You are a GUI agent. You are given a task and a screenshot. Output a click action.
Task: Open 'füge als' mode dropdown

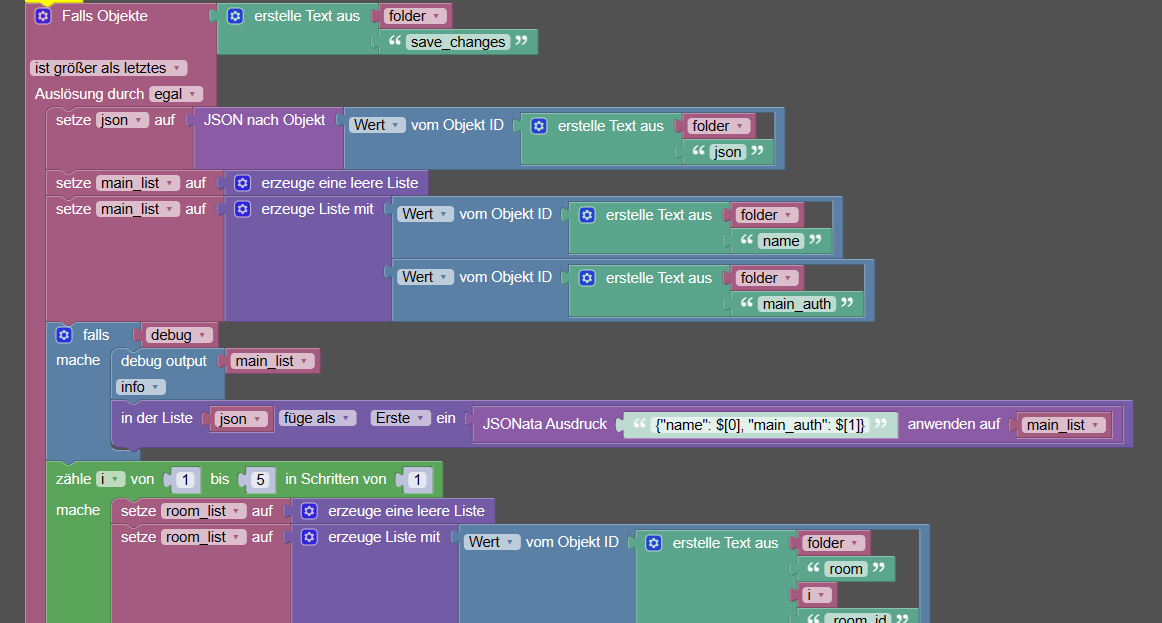pos(317,418)
